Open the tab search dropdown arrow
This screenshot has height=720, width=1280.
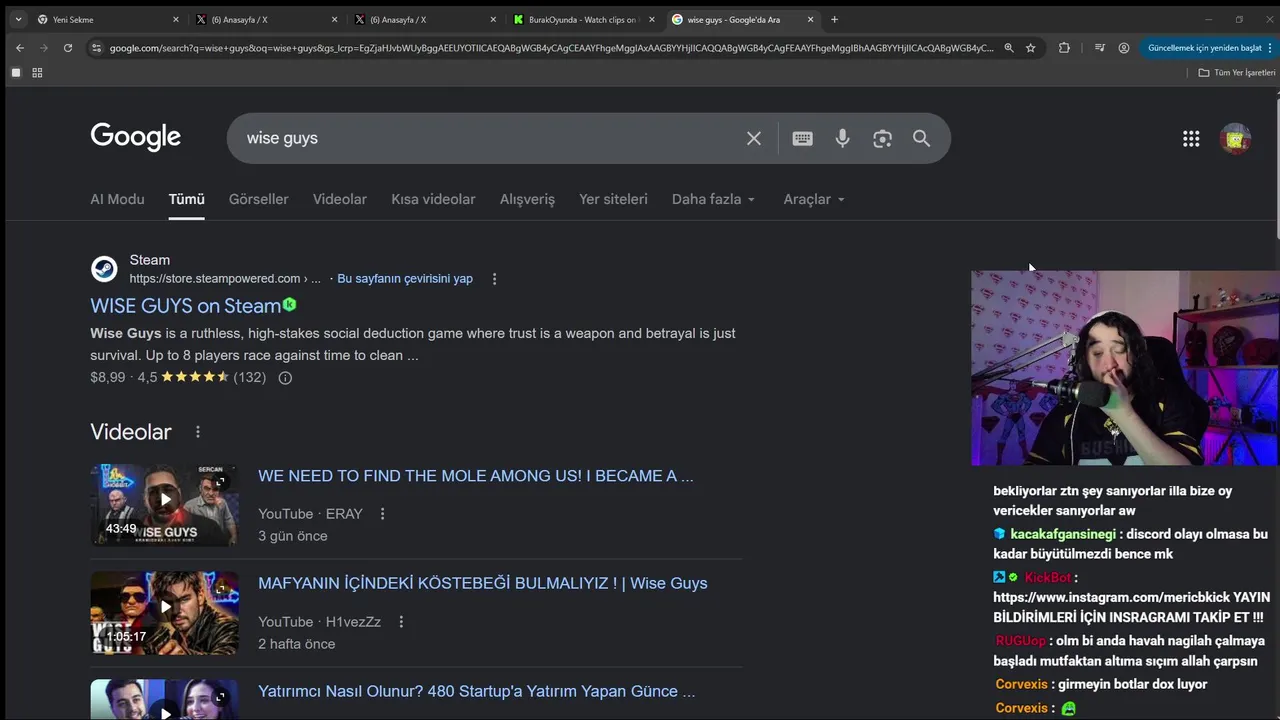18,19
